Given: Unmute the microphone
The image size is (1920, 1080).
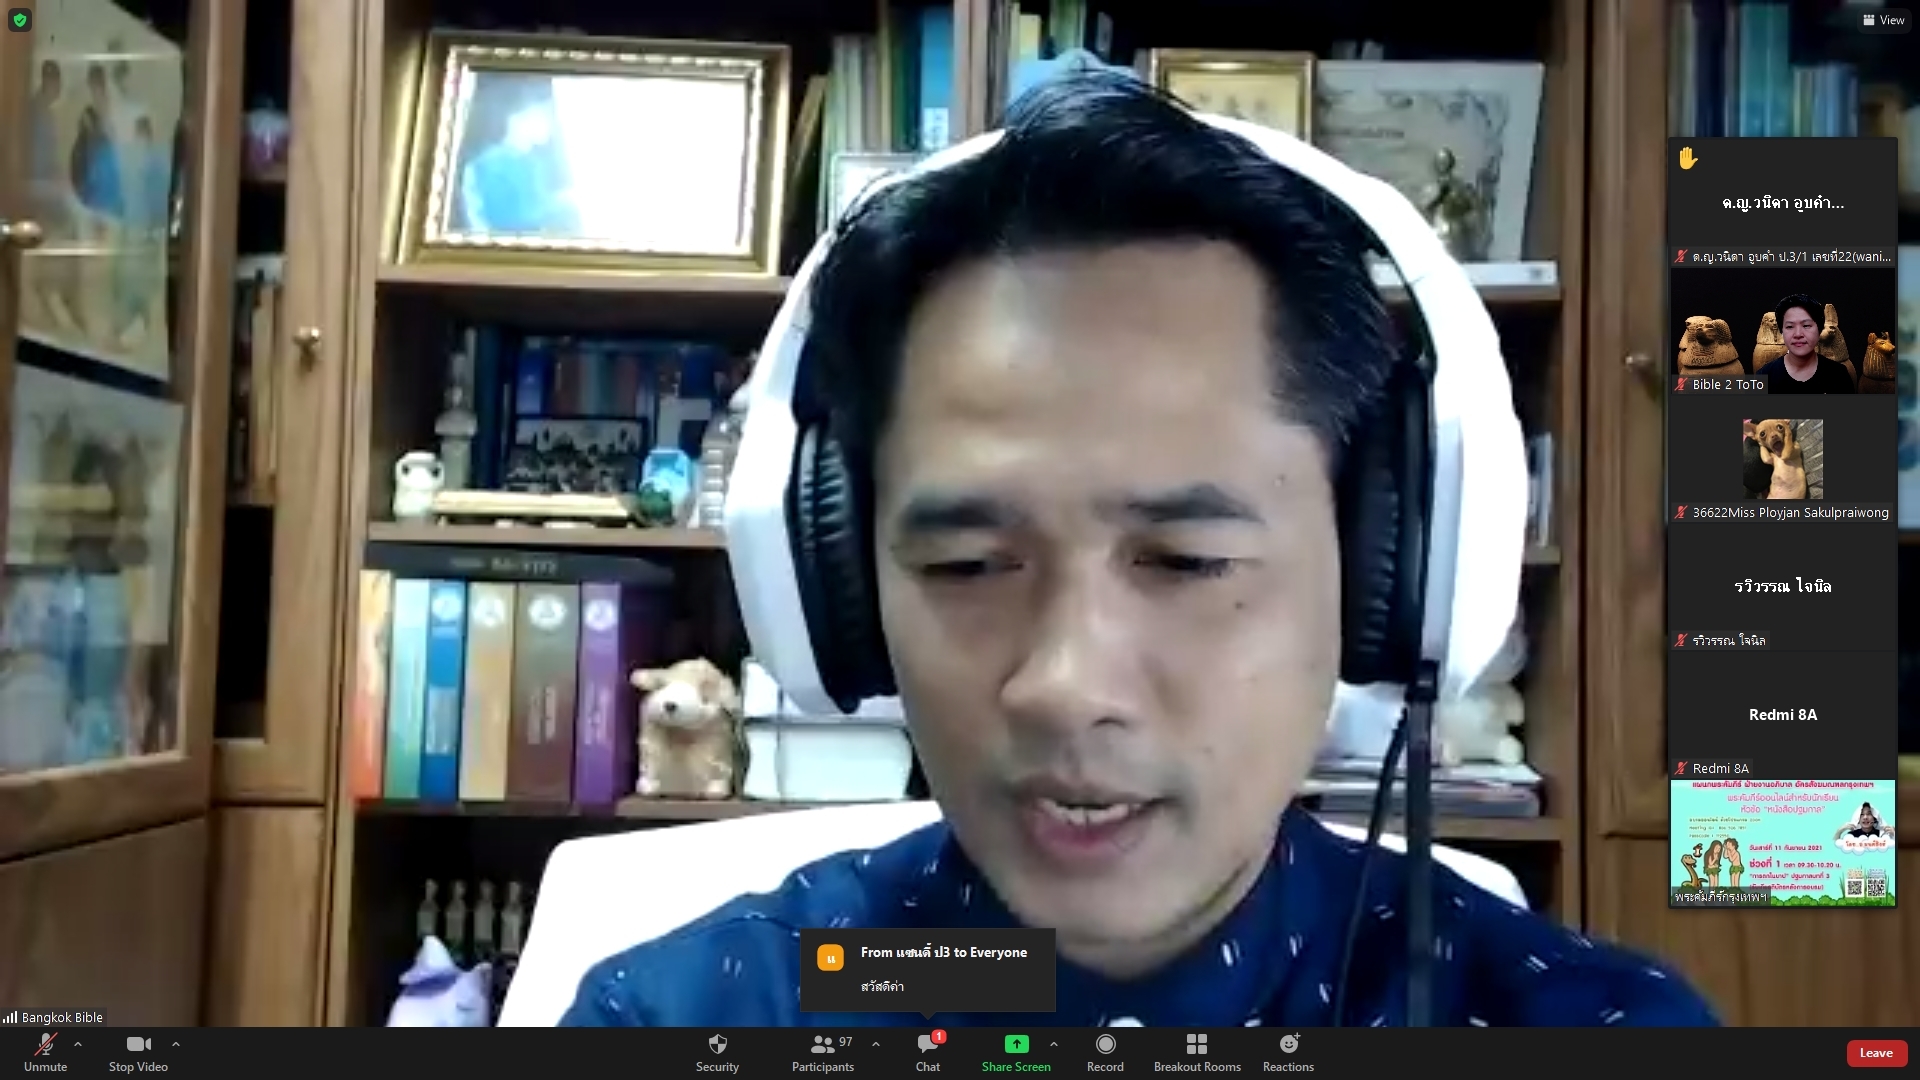Looking at the screenshot, I should pos(45,1053).
